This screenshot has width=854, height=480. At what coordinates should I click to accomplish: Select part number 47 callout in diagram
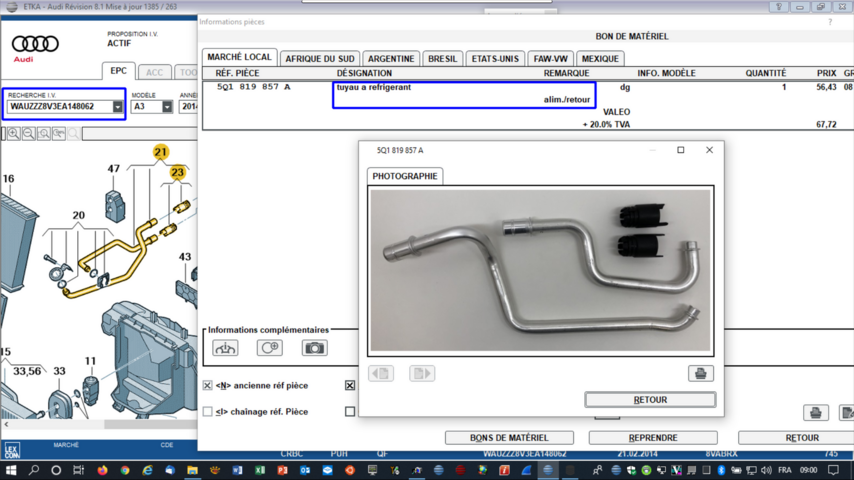click(113, 169)
